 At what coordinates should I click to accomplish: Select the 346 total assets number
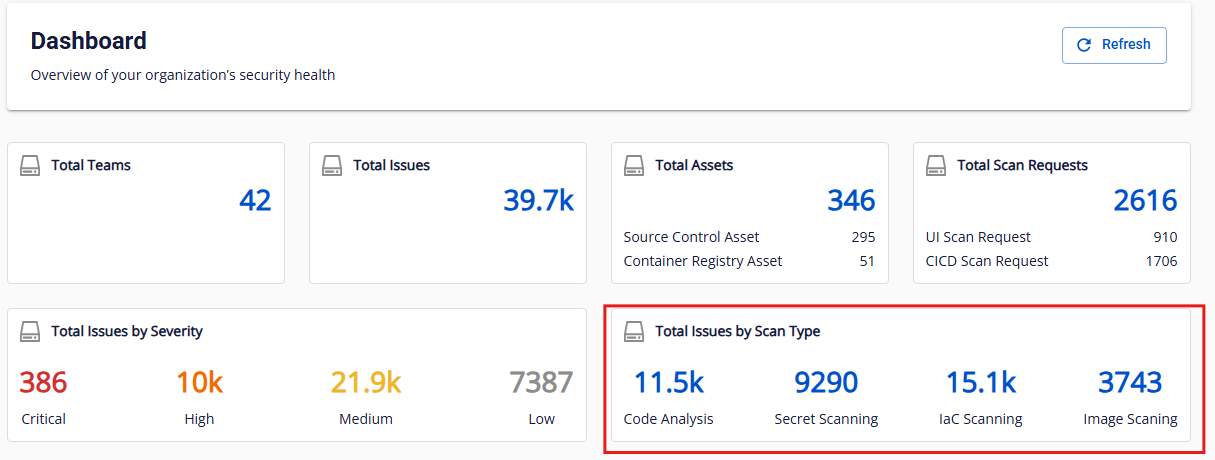point(850,201)
